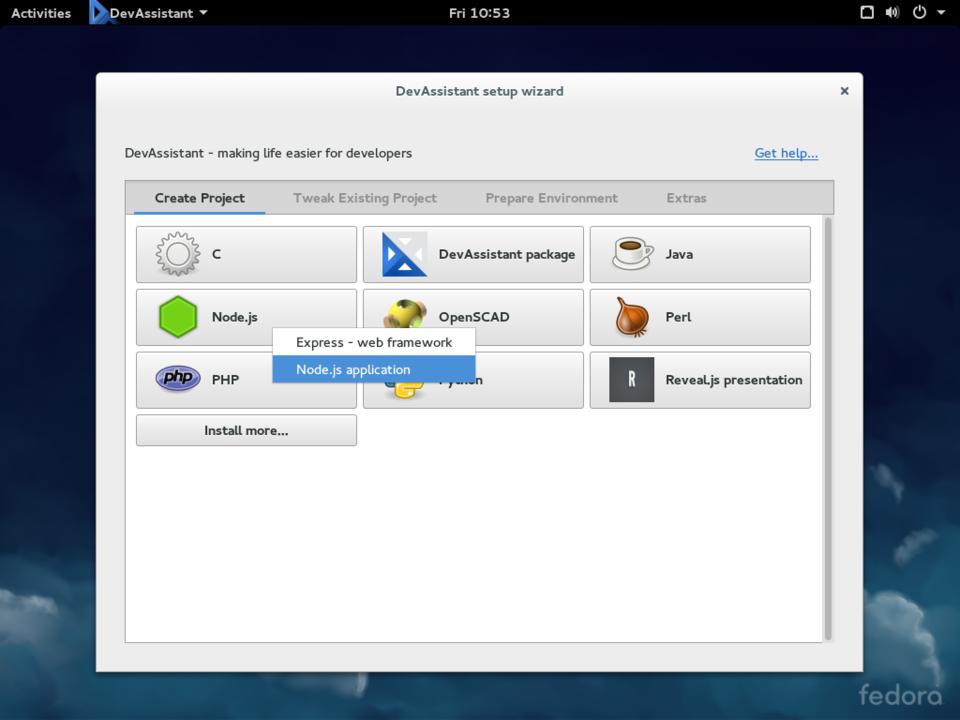Open the Prepare Environment tab
Screen dimensions: 960x720
(x=551, y=198)
